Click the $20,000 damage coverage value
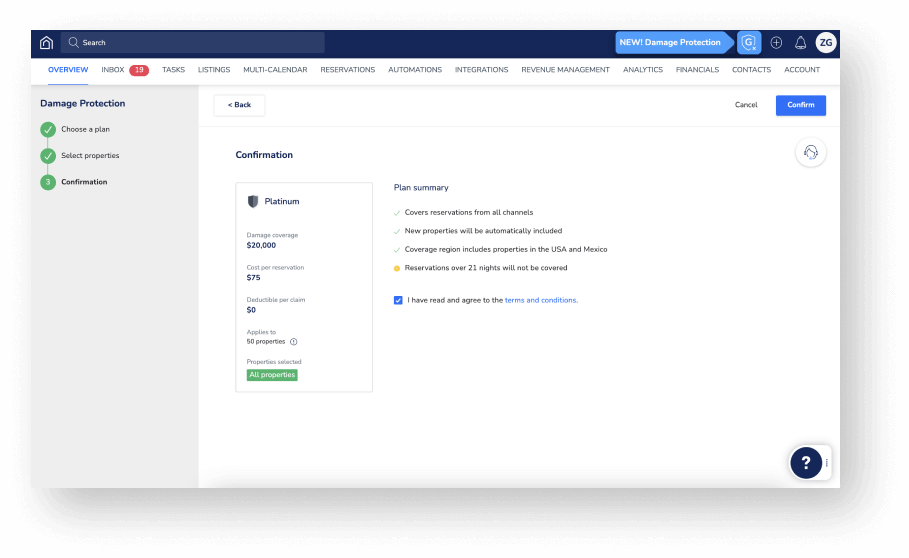Viewport: 909px width, 558px height. point(261,245)
